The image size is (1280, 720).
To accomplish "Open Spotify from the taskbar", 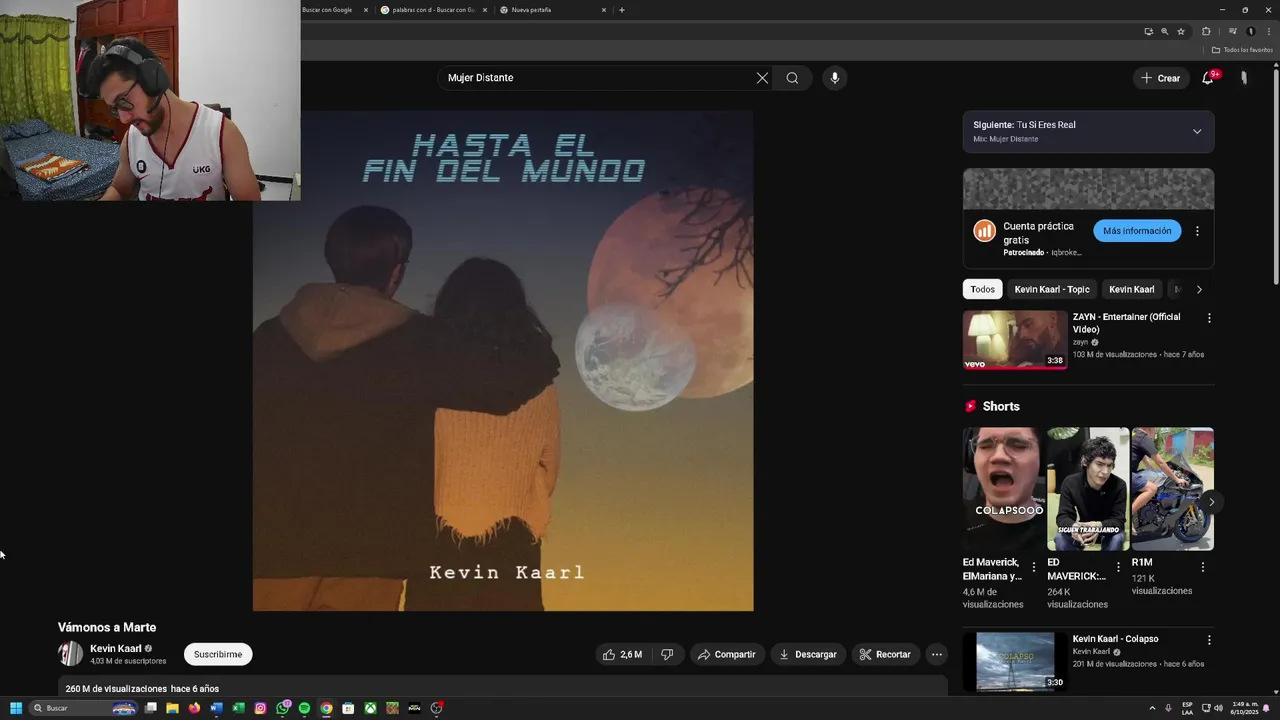I will point(304,708).
